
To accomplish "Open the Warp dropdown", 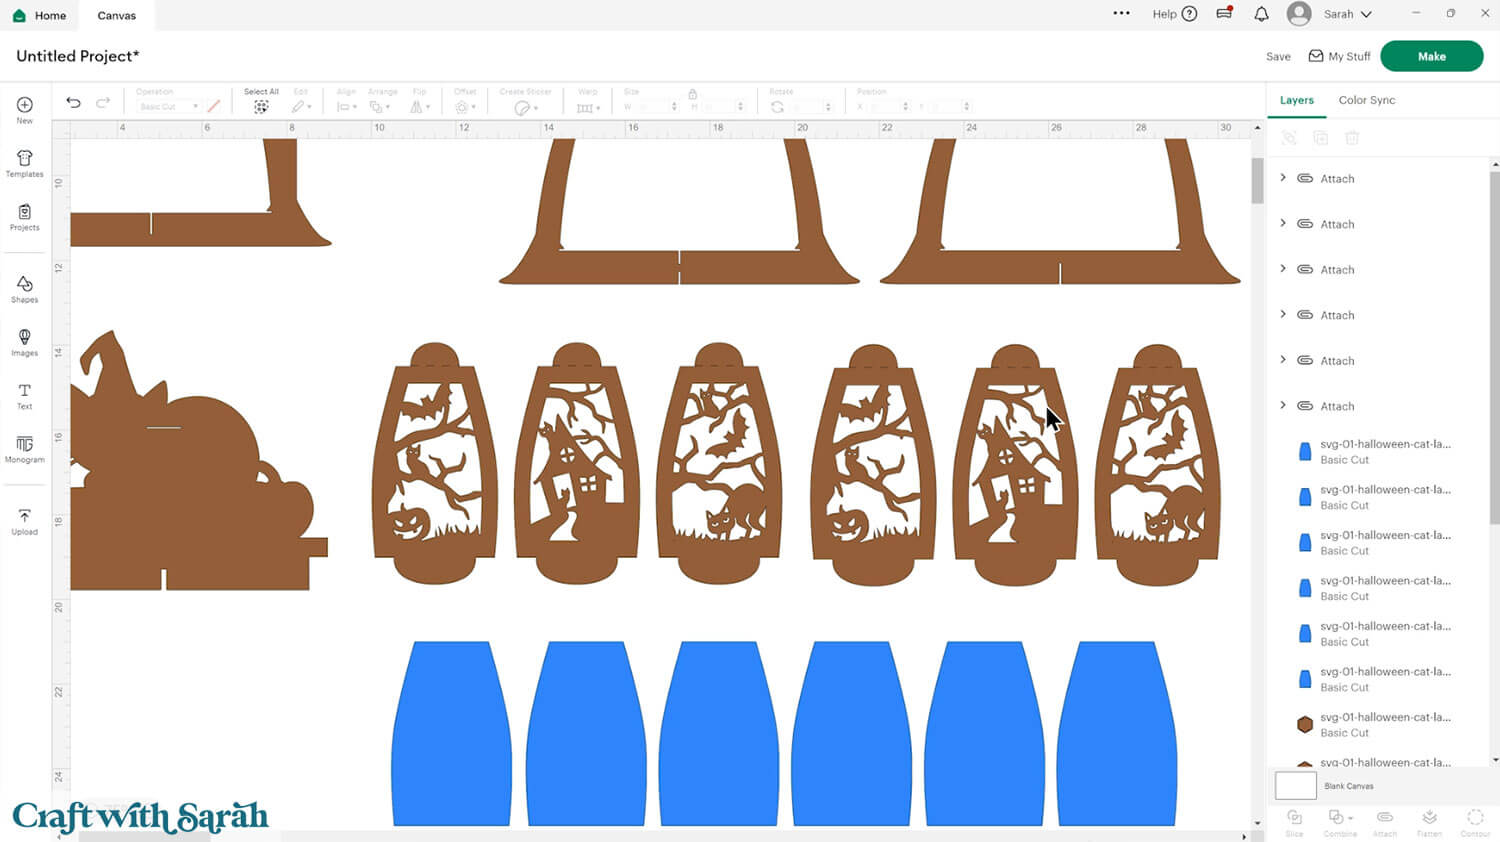I will [588, 107].
